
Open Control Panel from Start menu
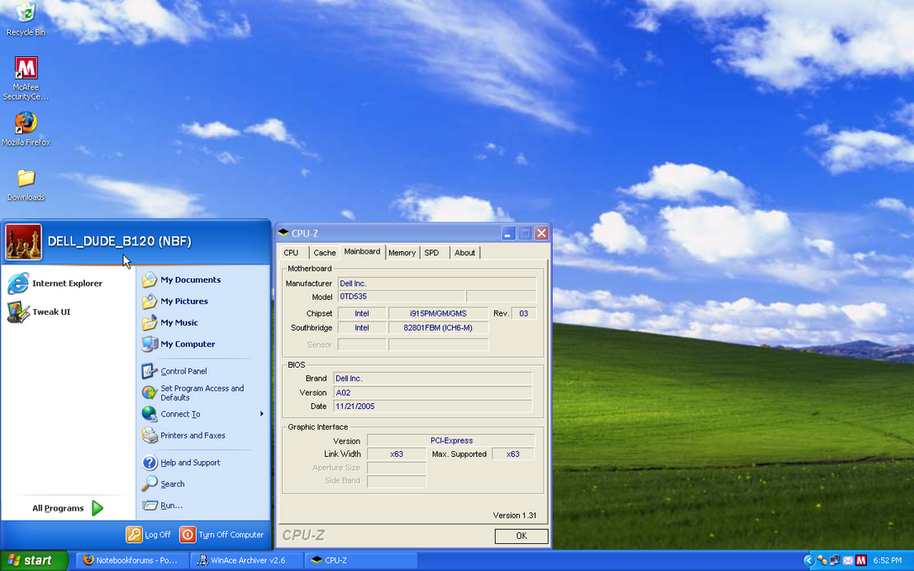click(174, 371)
